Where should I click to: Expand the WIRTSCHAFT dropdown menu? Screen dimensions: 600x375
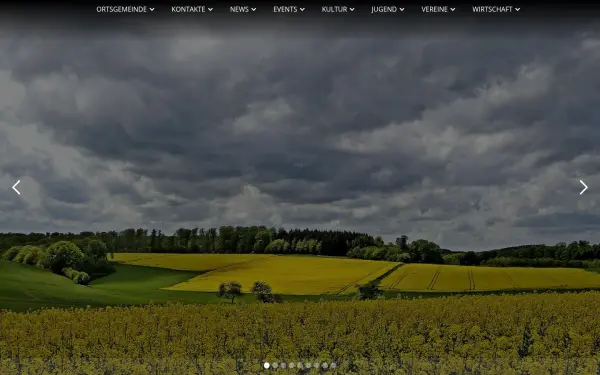(496, 9)
